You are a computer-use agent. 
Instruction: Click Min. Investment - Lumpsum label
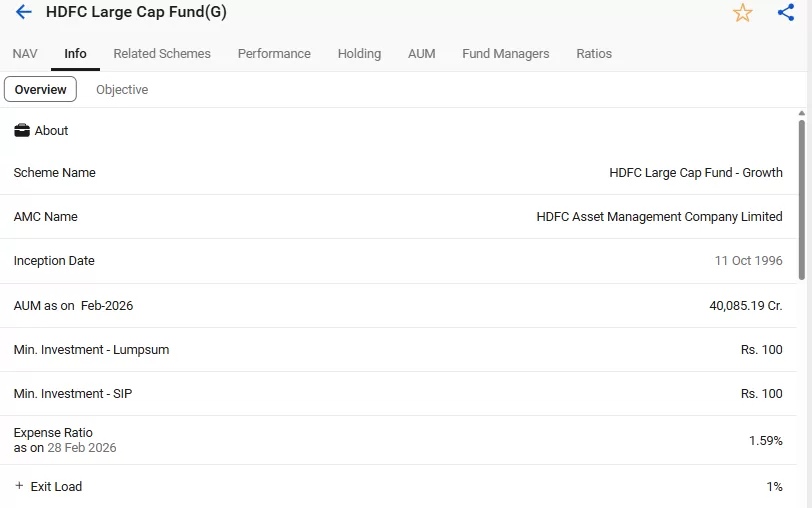(x=91, y=350)
